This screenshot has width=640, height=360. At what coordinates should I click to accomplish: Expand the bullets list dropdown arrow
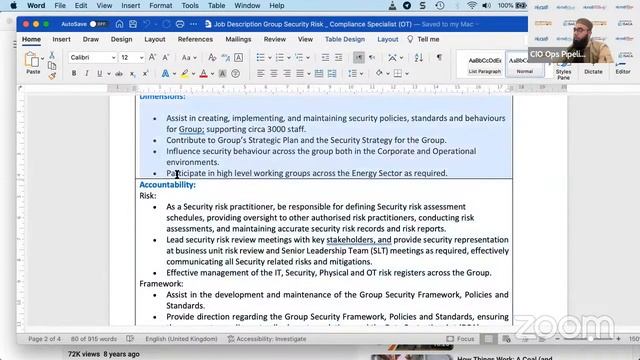click(x=269, y=58)
